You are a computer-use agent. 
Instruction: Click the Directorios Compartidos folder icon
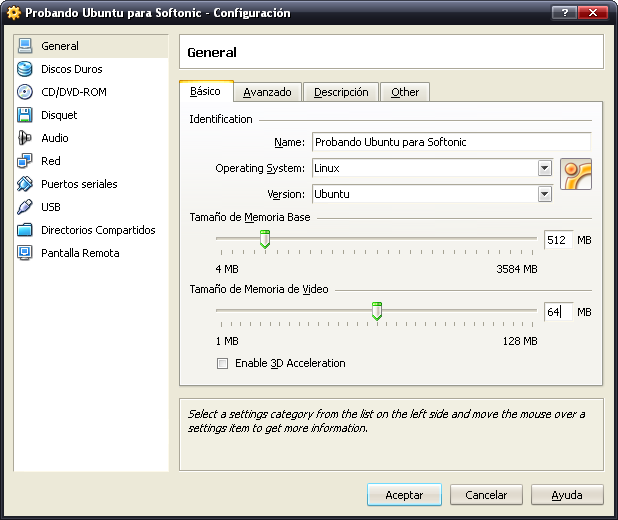pos(25,230)
